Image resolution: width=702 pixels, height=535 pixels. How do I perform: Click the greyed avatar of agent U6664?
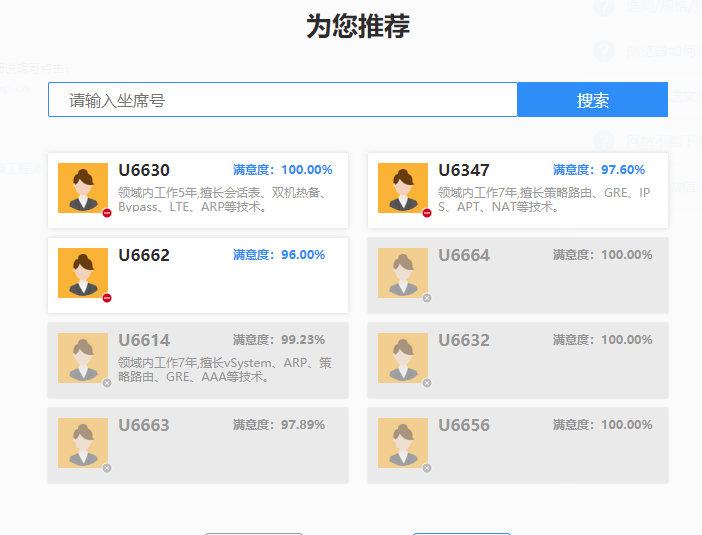pyautogui.click(x=403, y=272)
